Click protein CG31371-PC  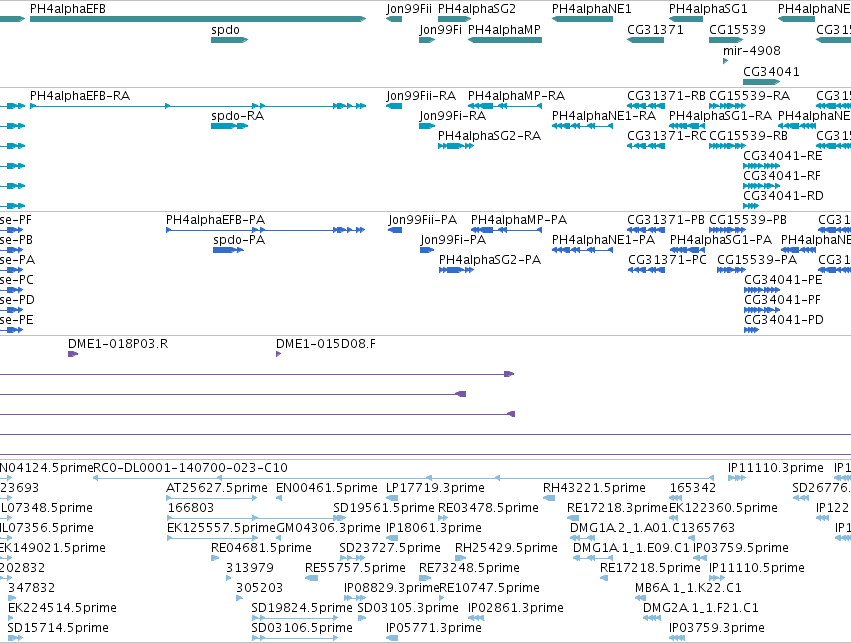(646, 270)
